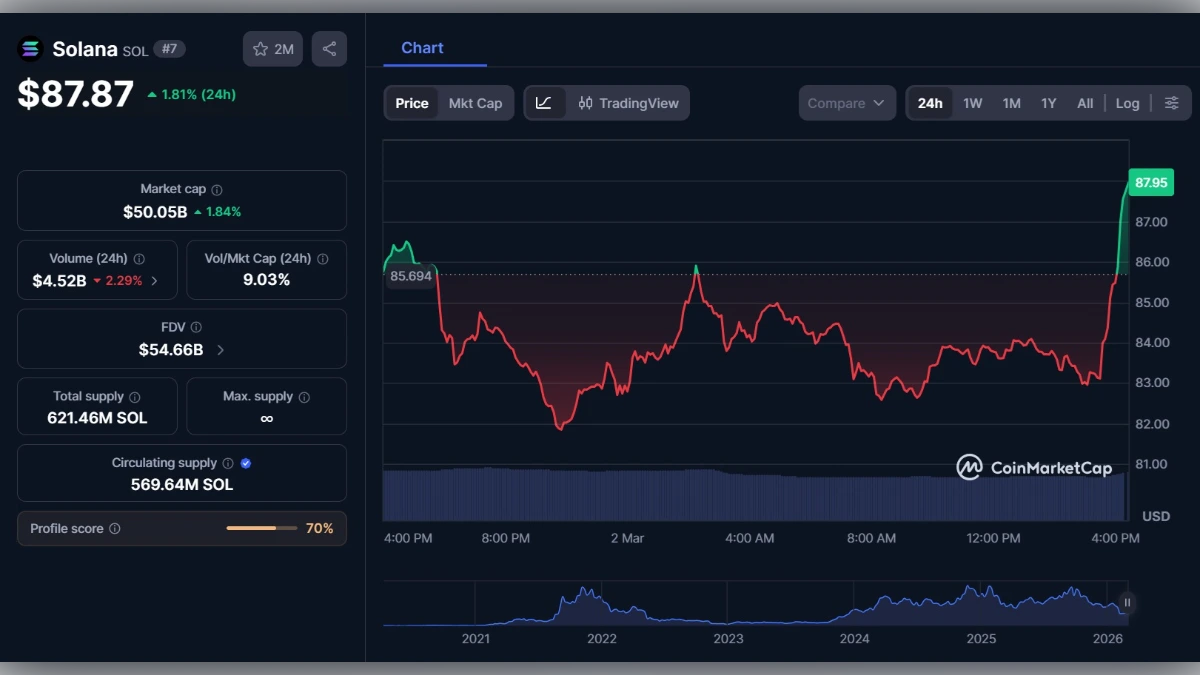Image resolution: width=1200 pixels, height=675 pixels.
Task: Select the line chart icon
Action: point(546,102)
